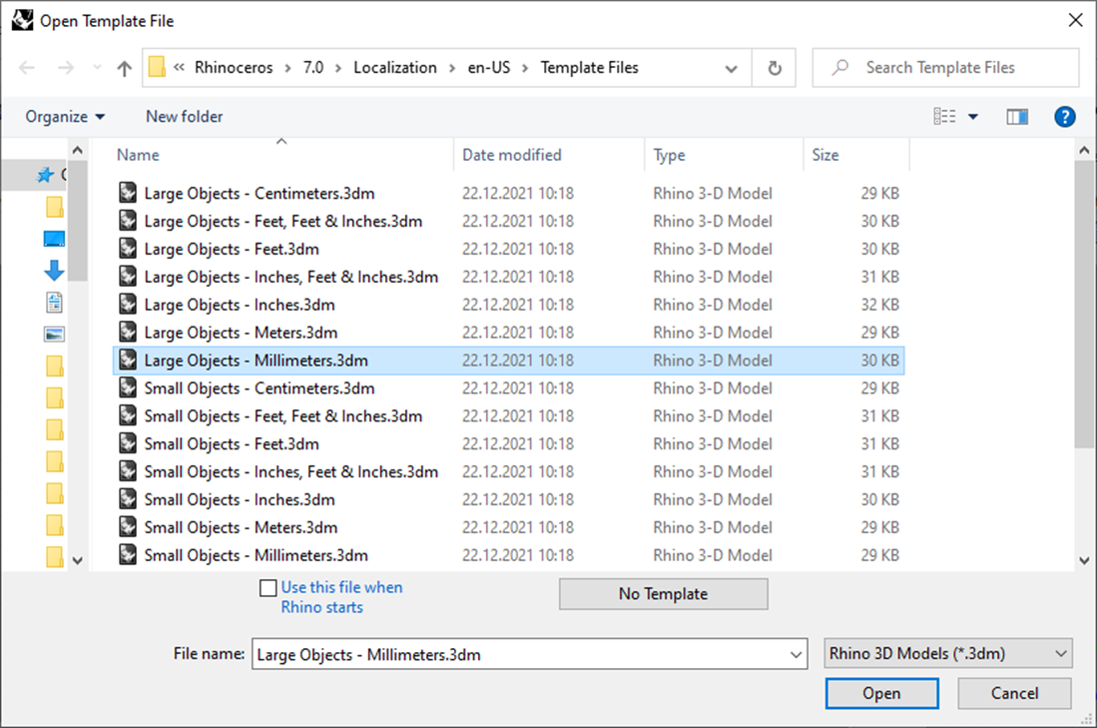1097x728 pixels.
Task: Expand the Organize menu
Action: pos(65,117)
